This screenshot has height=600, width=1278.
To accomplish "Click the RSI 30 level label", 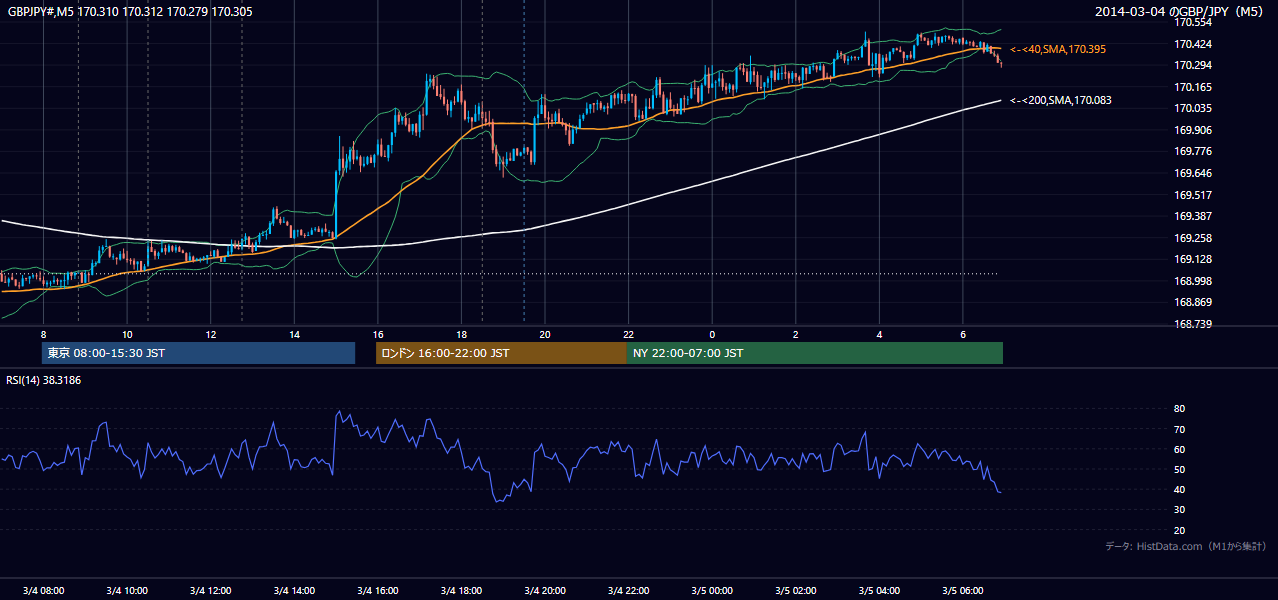I will [x=1179, y=510].
